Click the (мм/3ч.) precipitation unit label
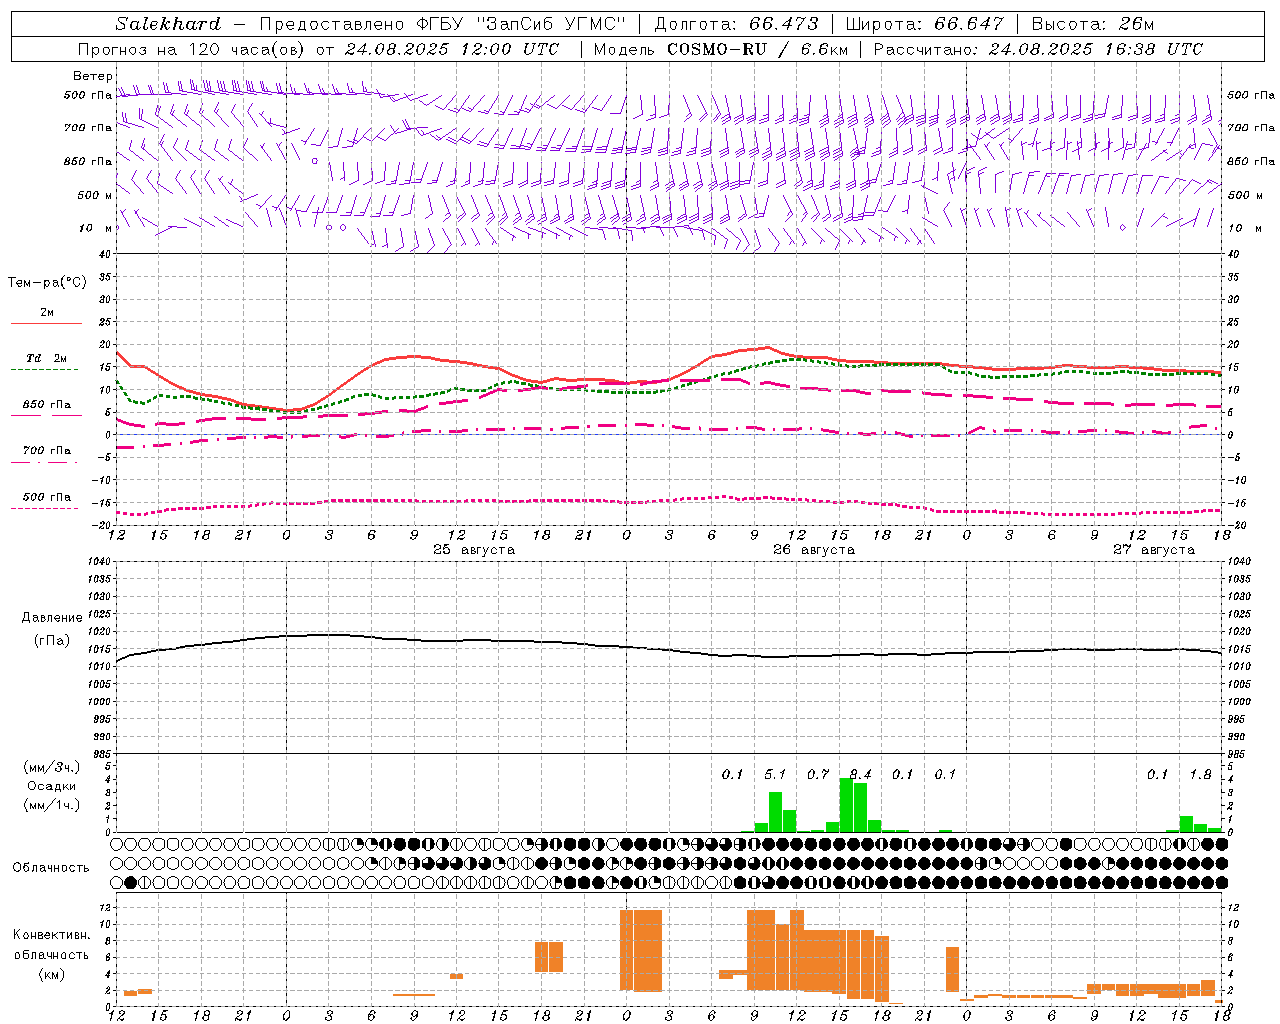This screenshot has height=1024, width=1280. coord(51,767)
